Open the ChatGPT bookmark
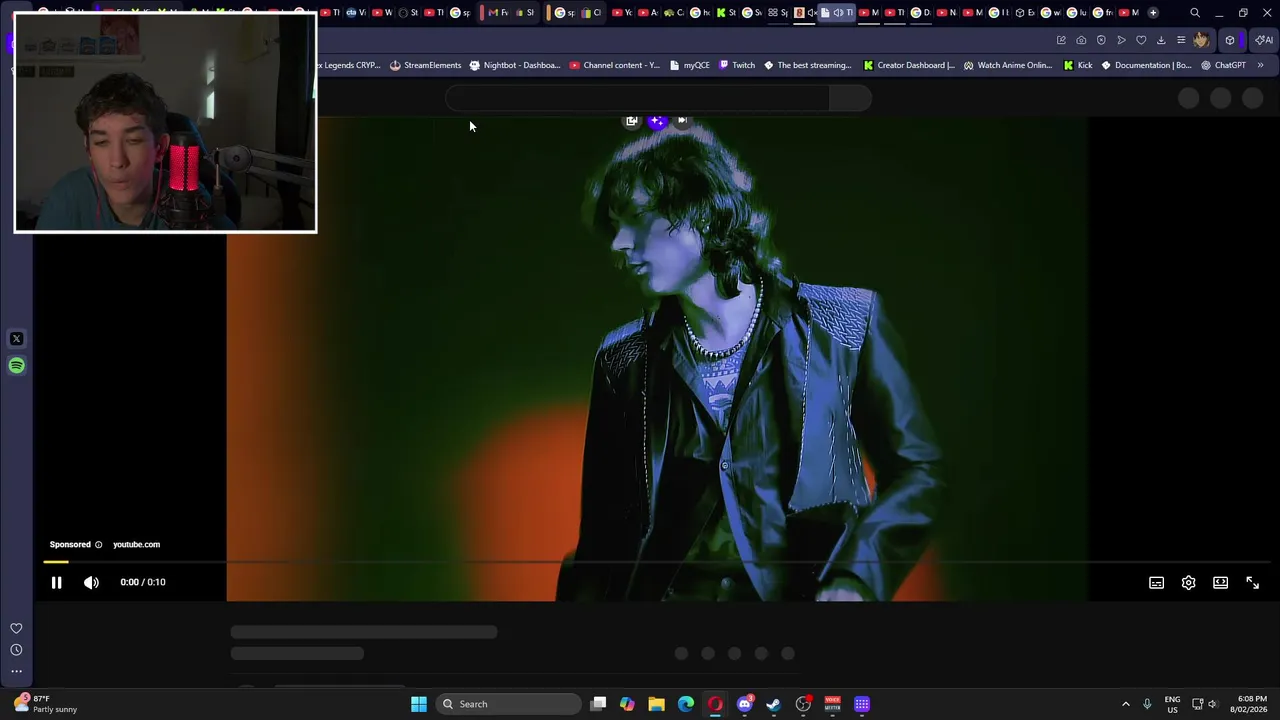Screen dimensions: 1280x720 [x=1223, y=65]
